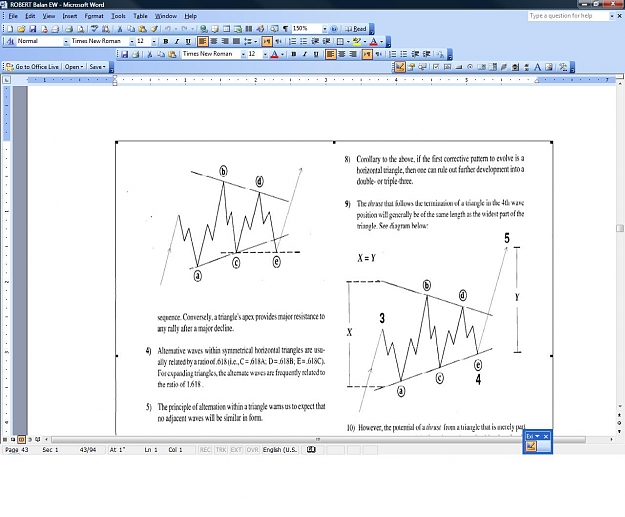625x517 pixels.
Task: Toggle the OVR indicator in status bar
Action: click(252, 450)
